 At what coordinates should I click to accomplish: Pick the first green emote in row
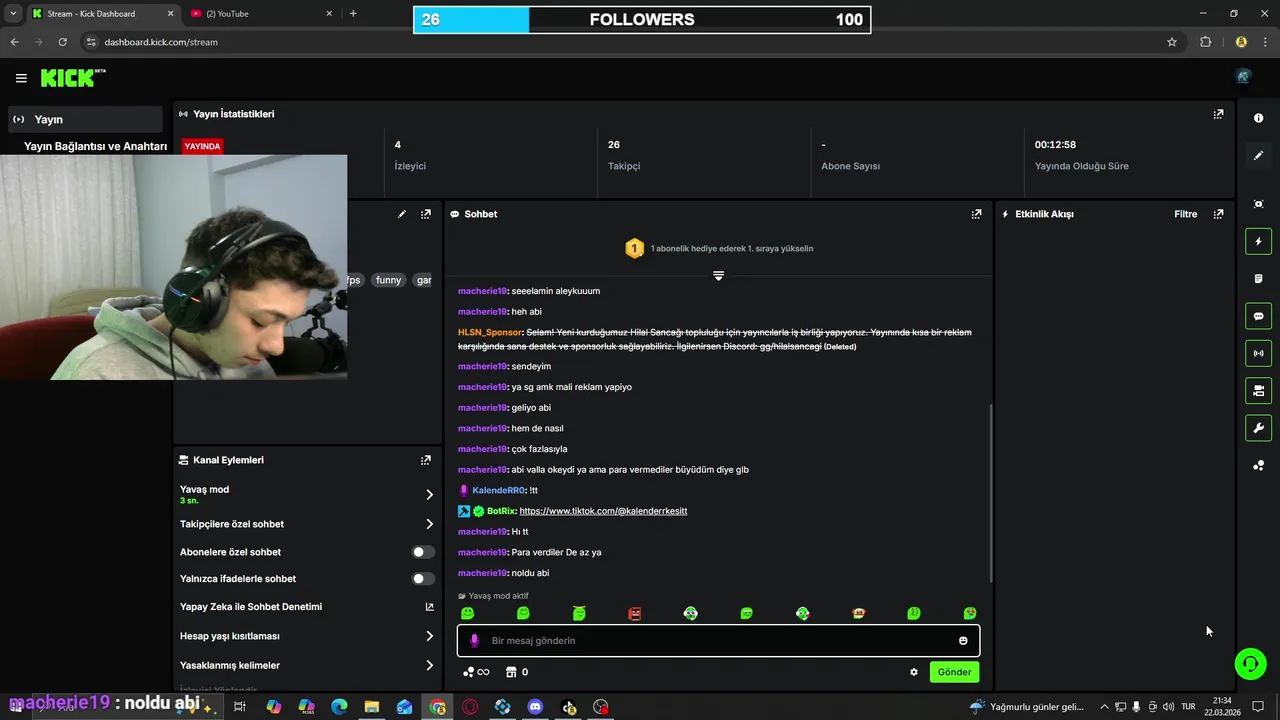[x=467, y=613]
